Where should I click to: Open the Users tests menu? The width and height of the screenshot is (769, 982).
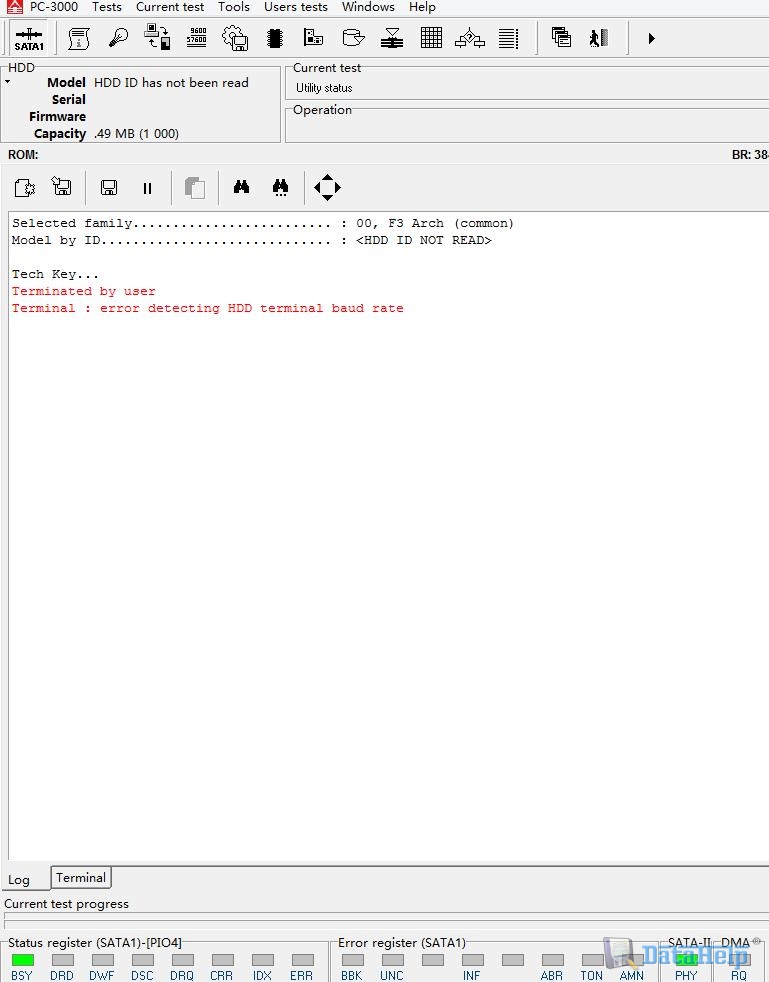click(296, 7)
